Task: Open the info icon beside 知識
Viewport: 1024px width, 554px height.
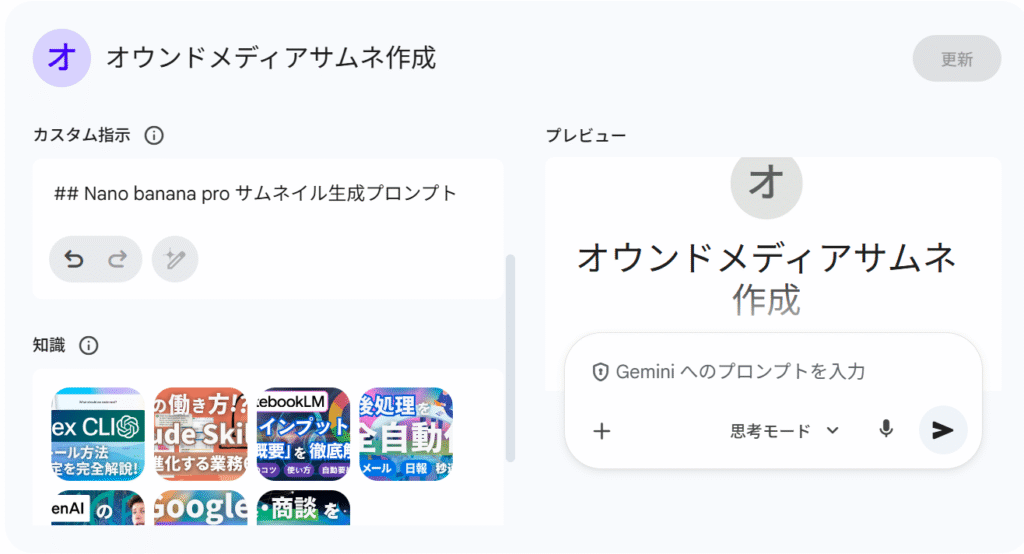Action: click(89, 345)
